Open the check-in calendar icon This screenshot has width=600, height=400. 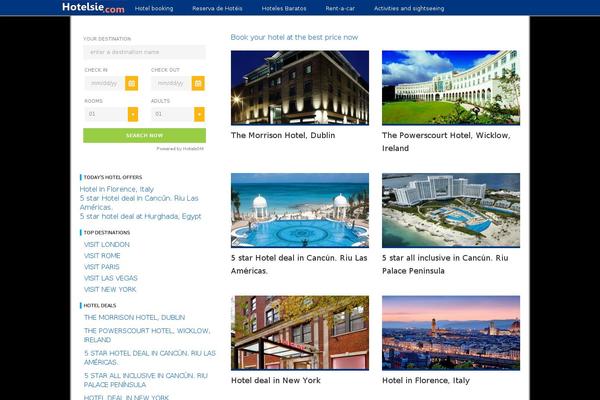131,83
